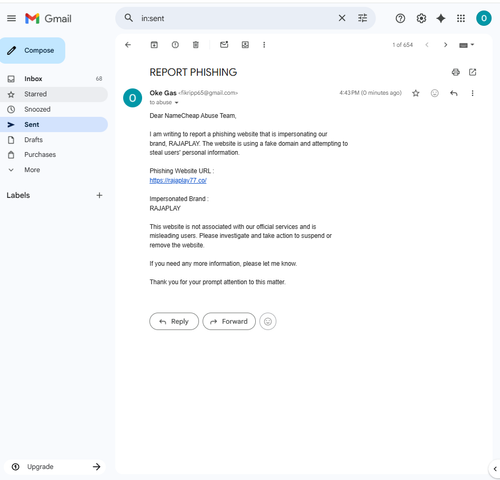
Task: Delete this email with trash icon
Action: [196, 45]
